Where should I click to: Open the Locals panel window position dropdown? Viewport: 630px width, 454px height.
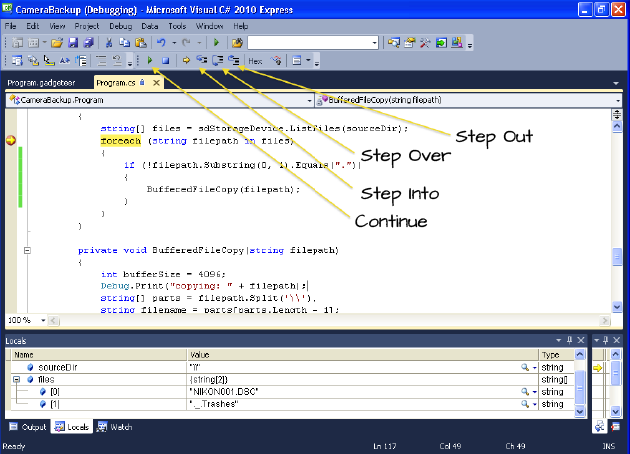(x=558, y=340)
